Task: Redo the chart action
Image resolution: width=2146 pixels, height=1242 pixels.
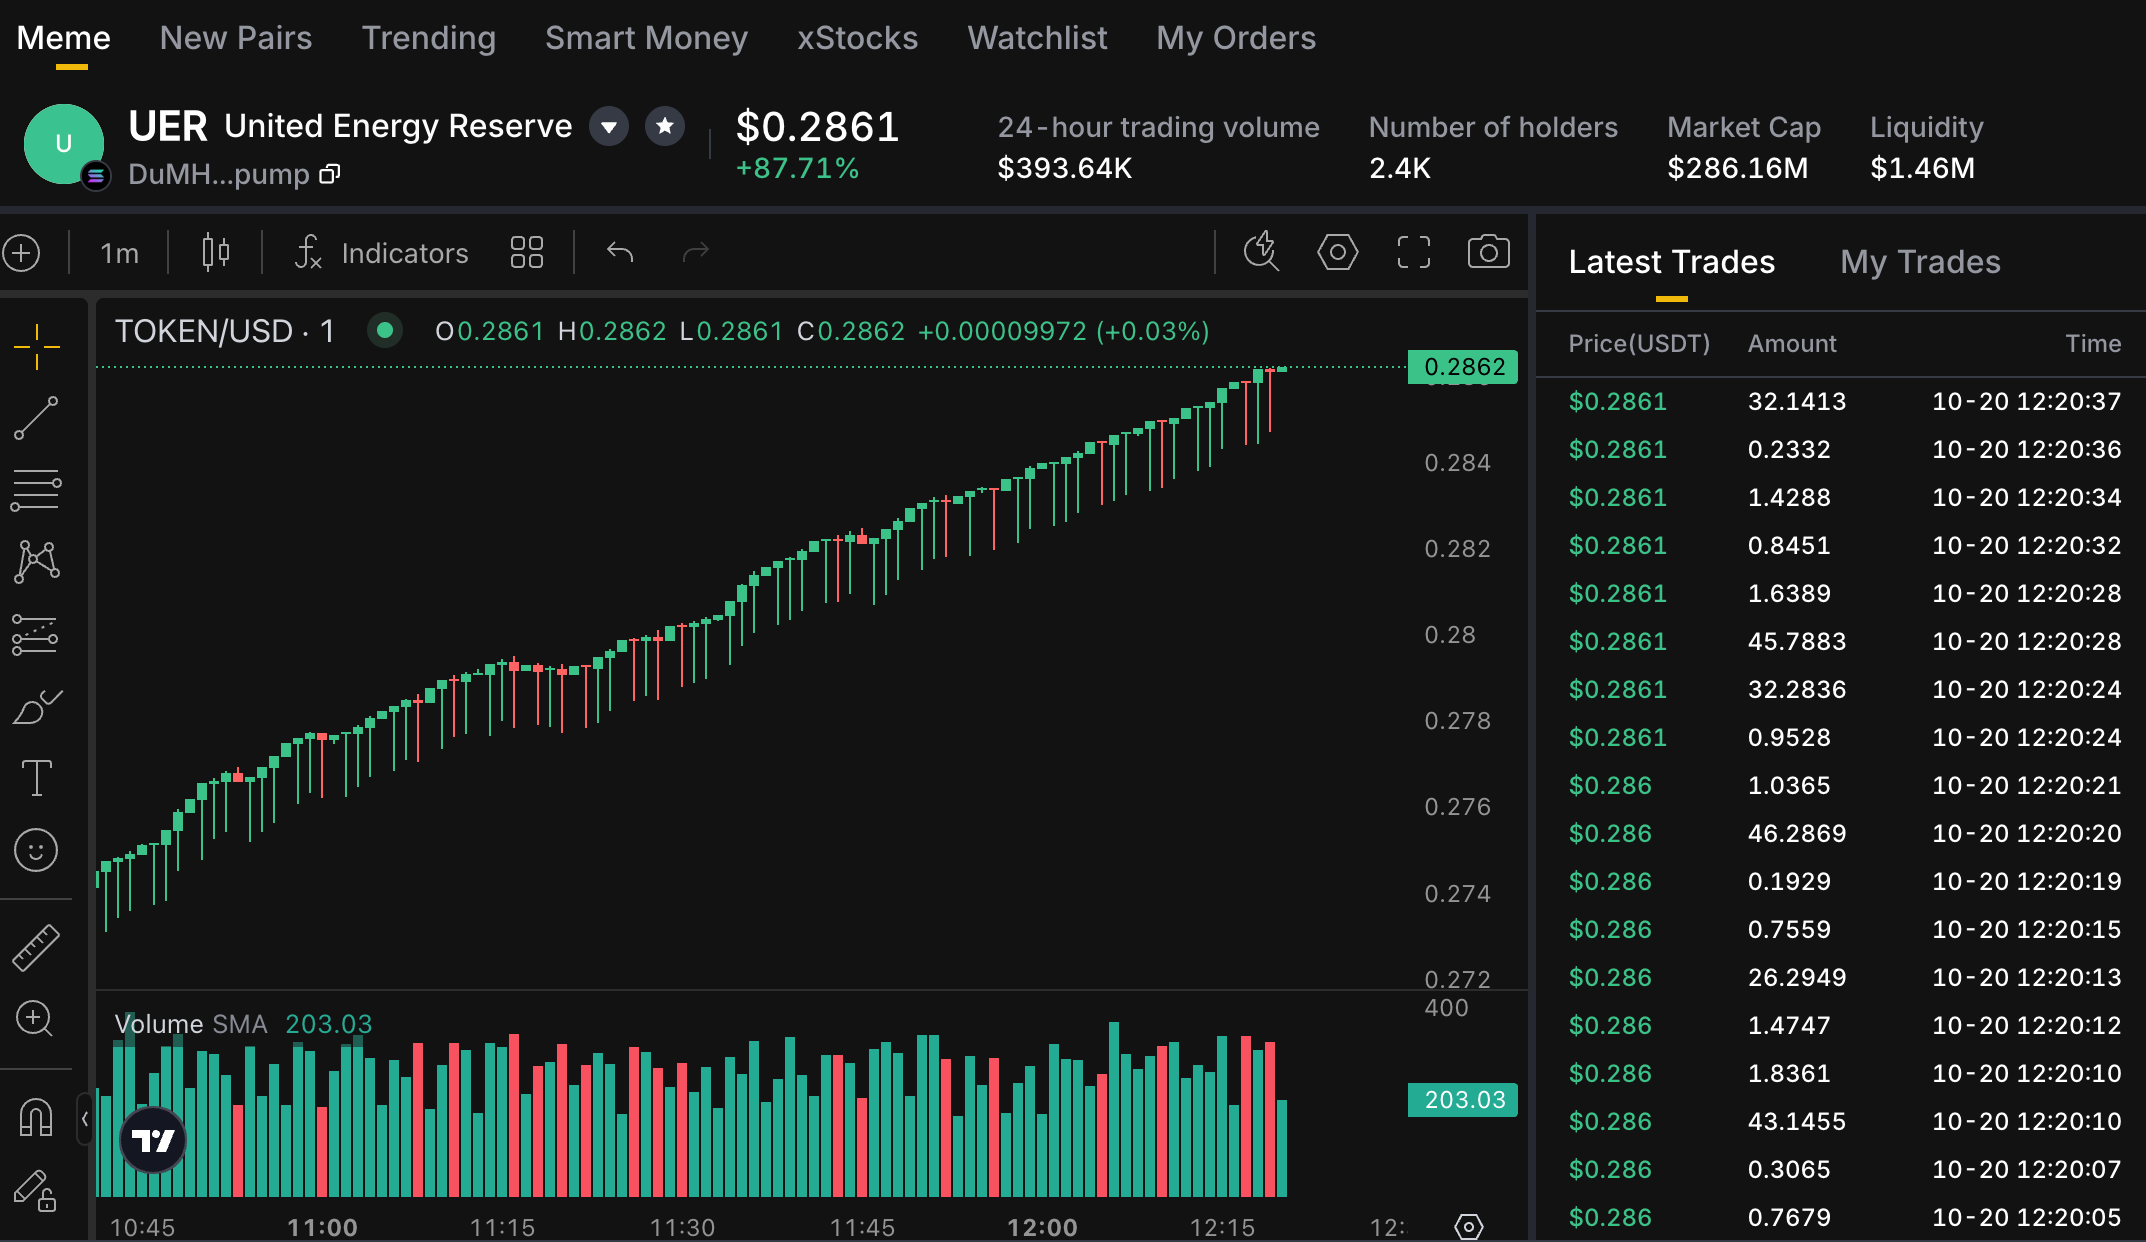Action: [x=695, y=253]
